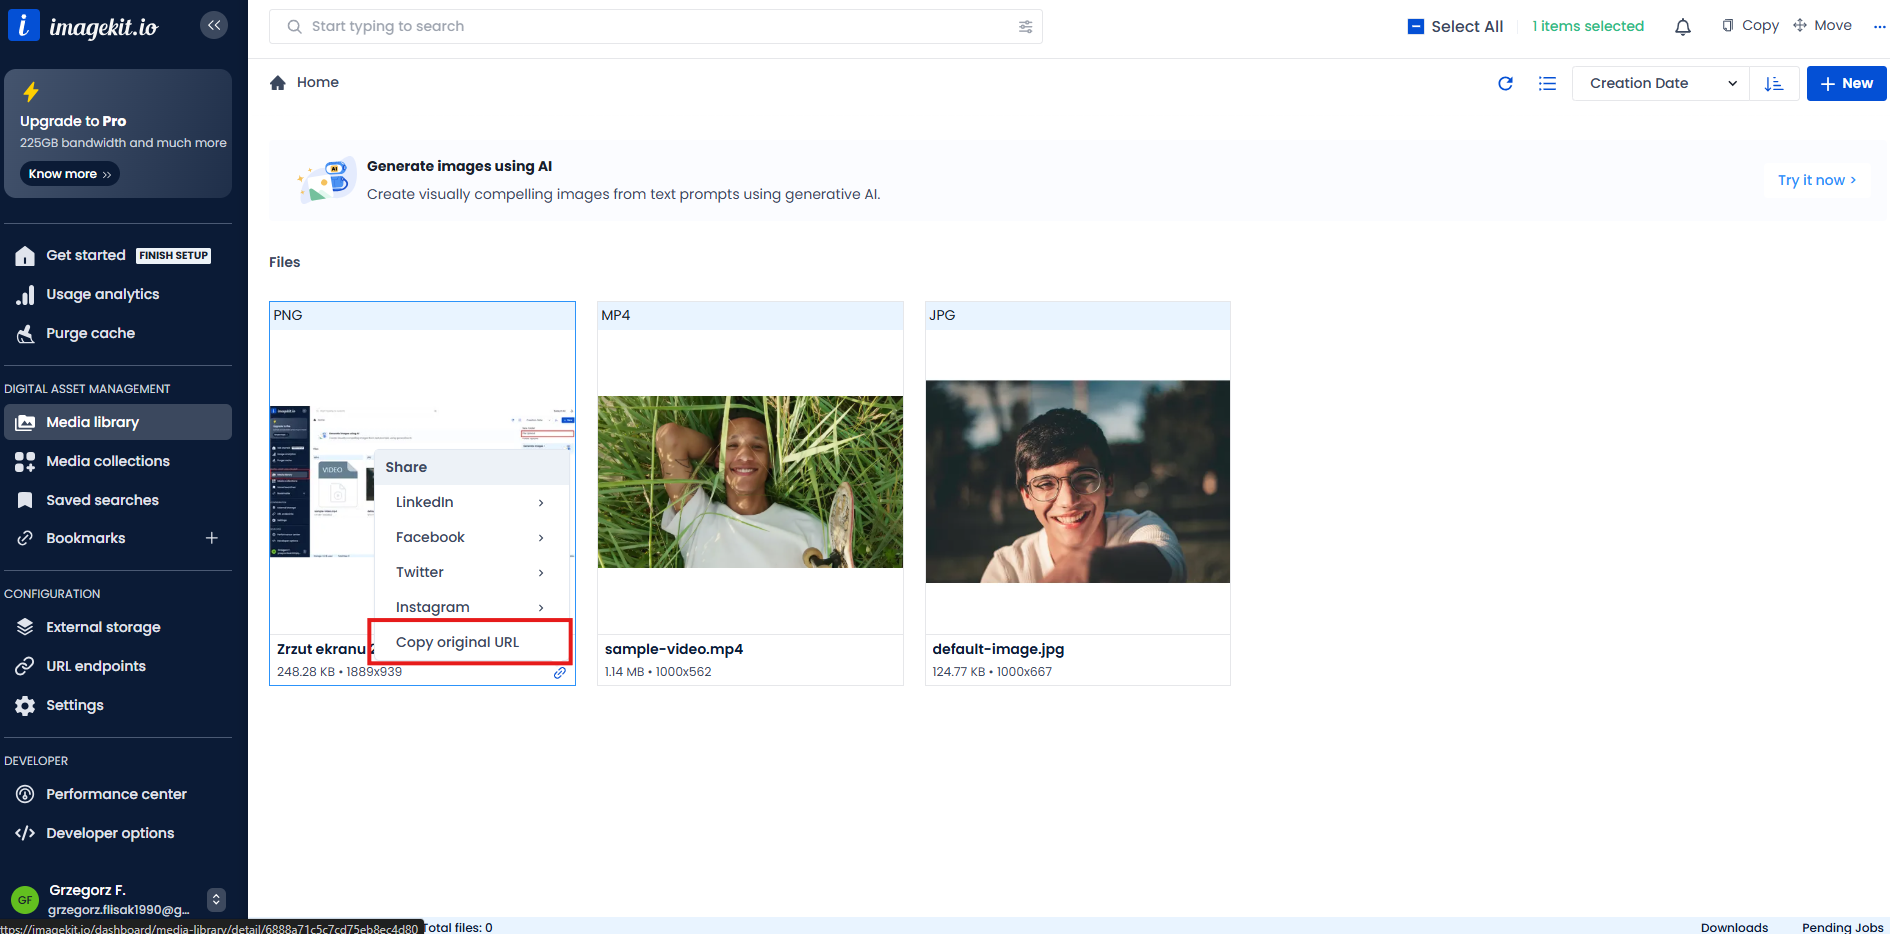
Task: Open the notifications bell
Action: coord(1683,27)
